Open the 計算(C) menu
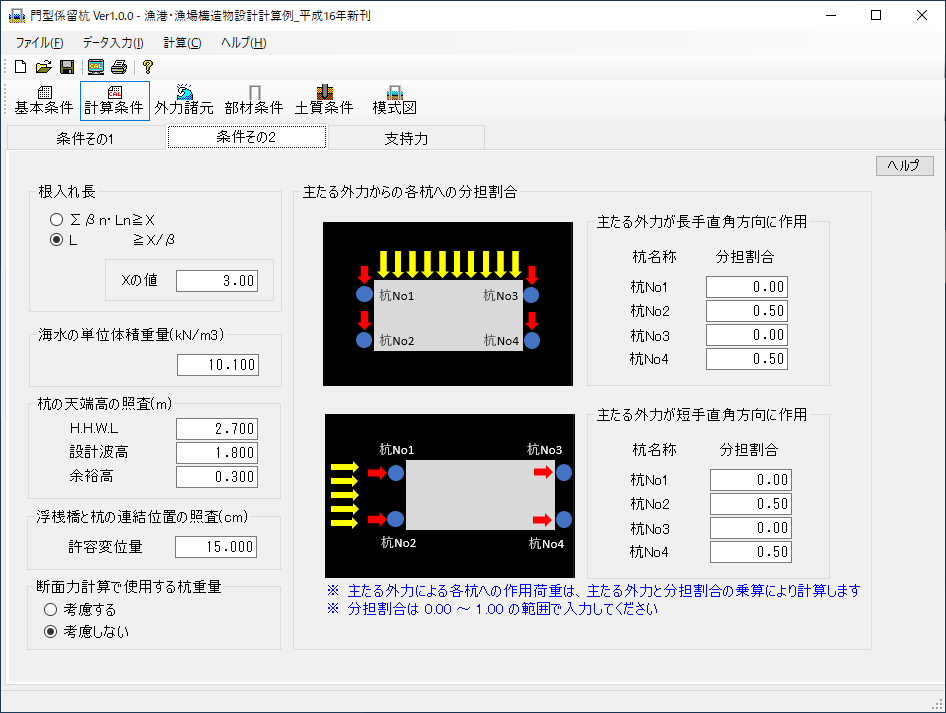946x713 pixels. [182, 43]
